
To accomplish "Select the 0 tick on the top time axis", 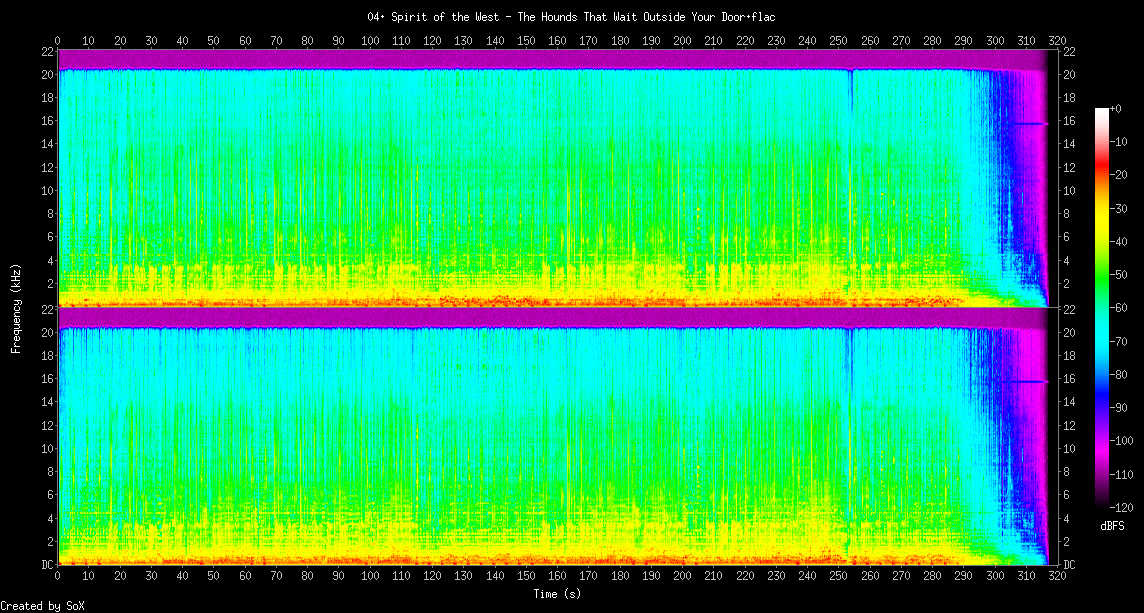I will click(58, 41).
